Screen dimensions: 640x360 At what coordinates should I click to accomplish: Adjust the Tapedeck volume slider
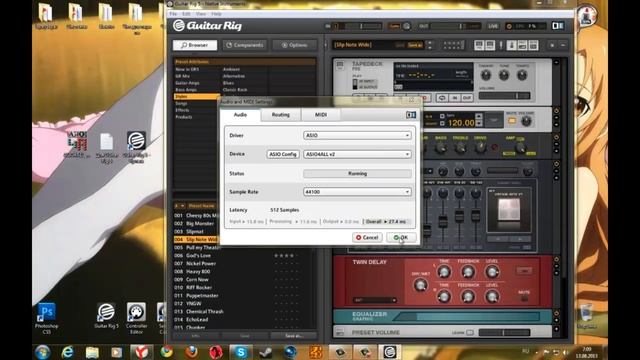[x=504, y=96]
